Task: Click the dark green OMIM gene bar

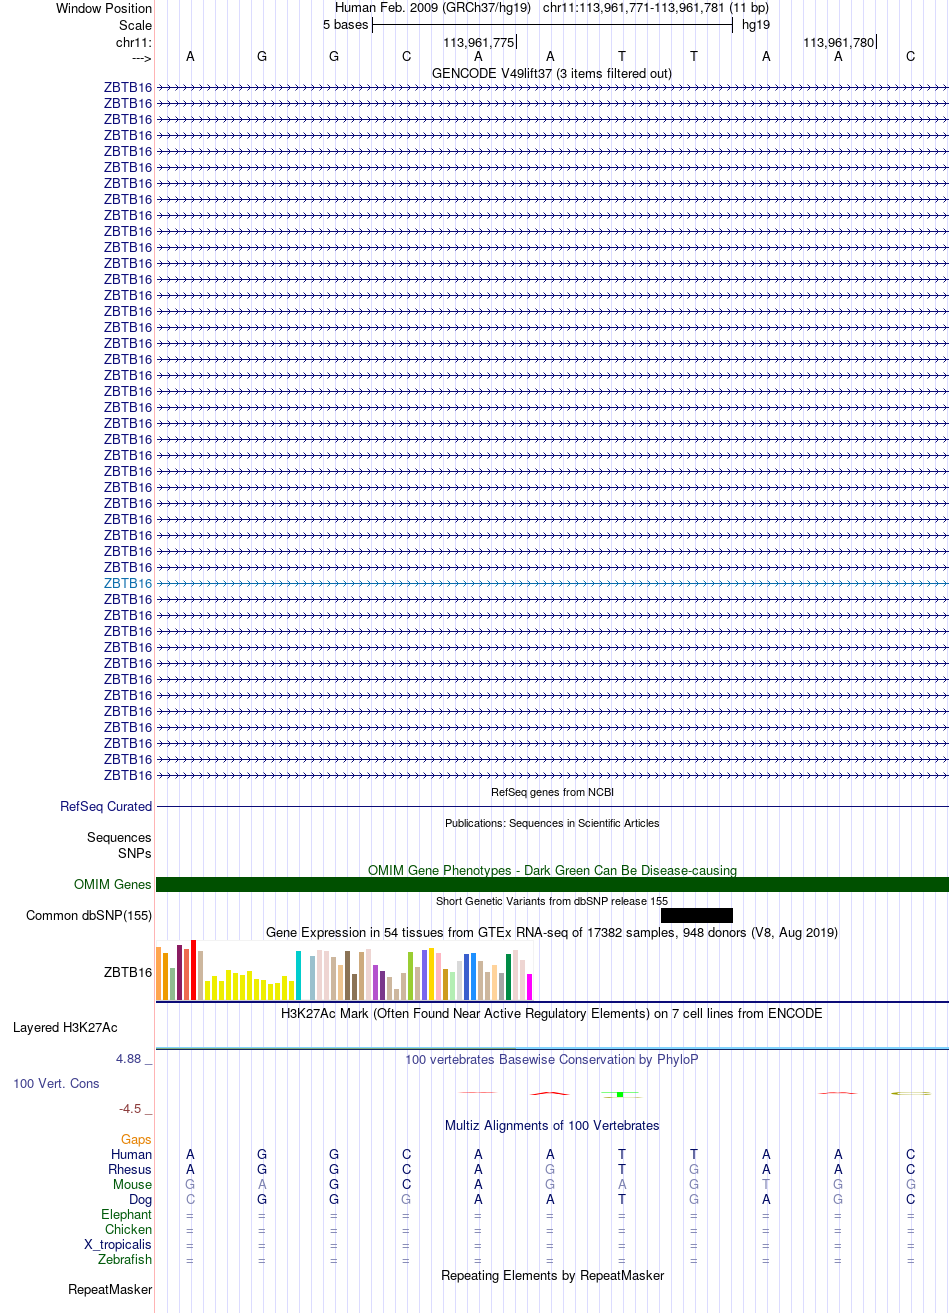Action: point(552,884)
